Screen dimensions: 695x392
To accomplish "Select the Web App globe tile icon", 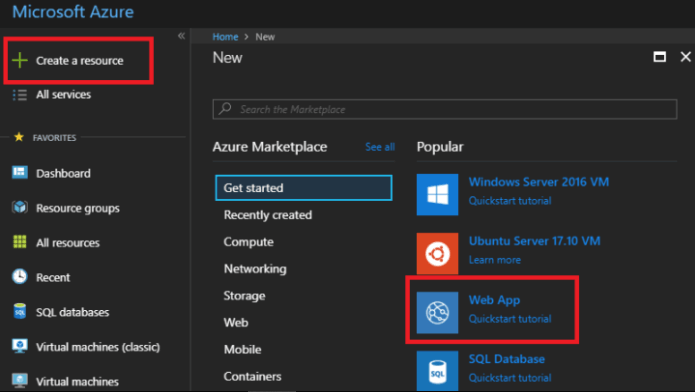I will tap(437, 313).
